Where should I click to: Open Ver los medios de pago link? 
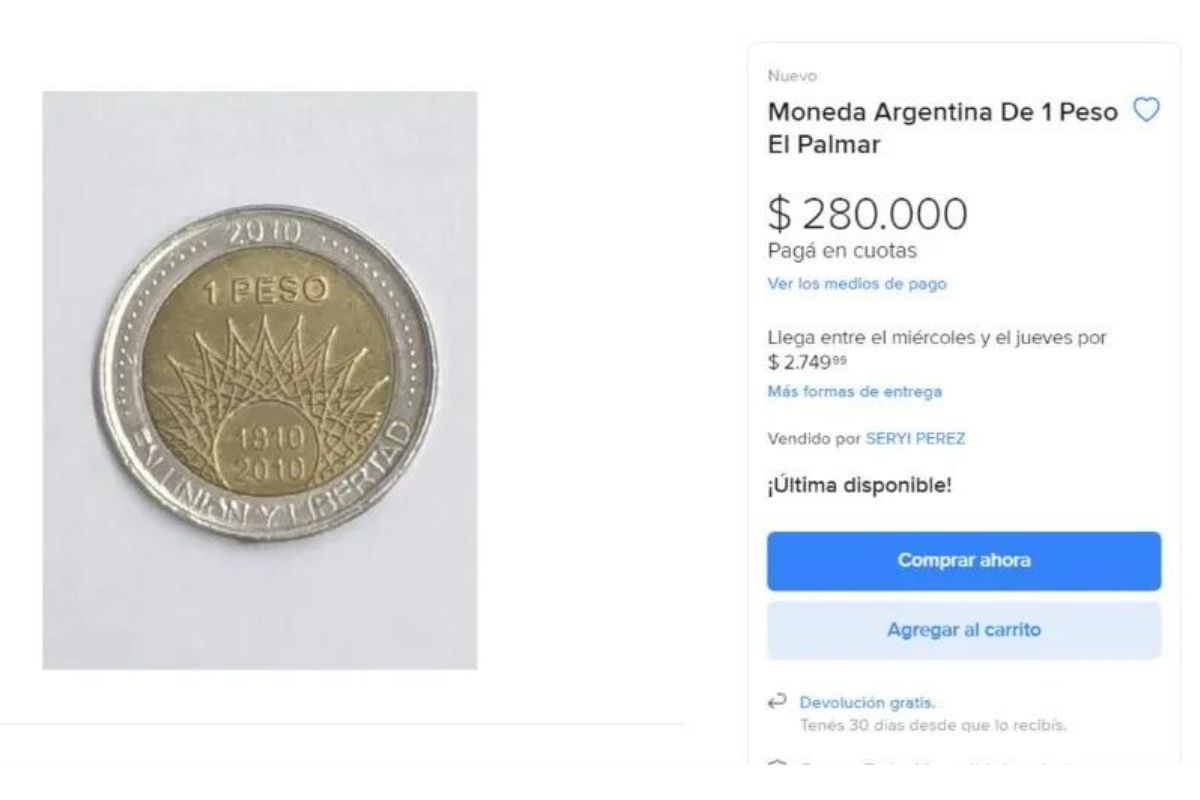[x=856, y=283]
